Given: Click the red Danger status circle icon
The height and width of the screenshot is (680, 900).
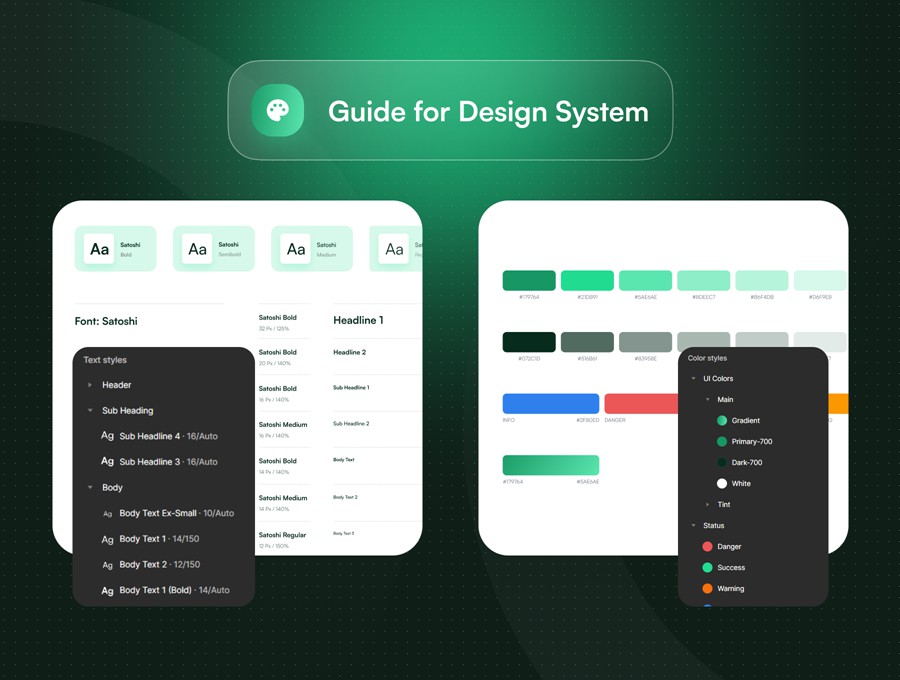Looking at the screenshot, I should 707,547.
